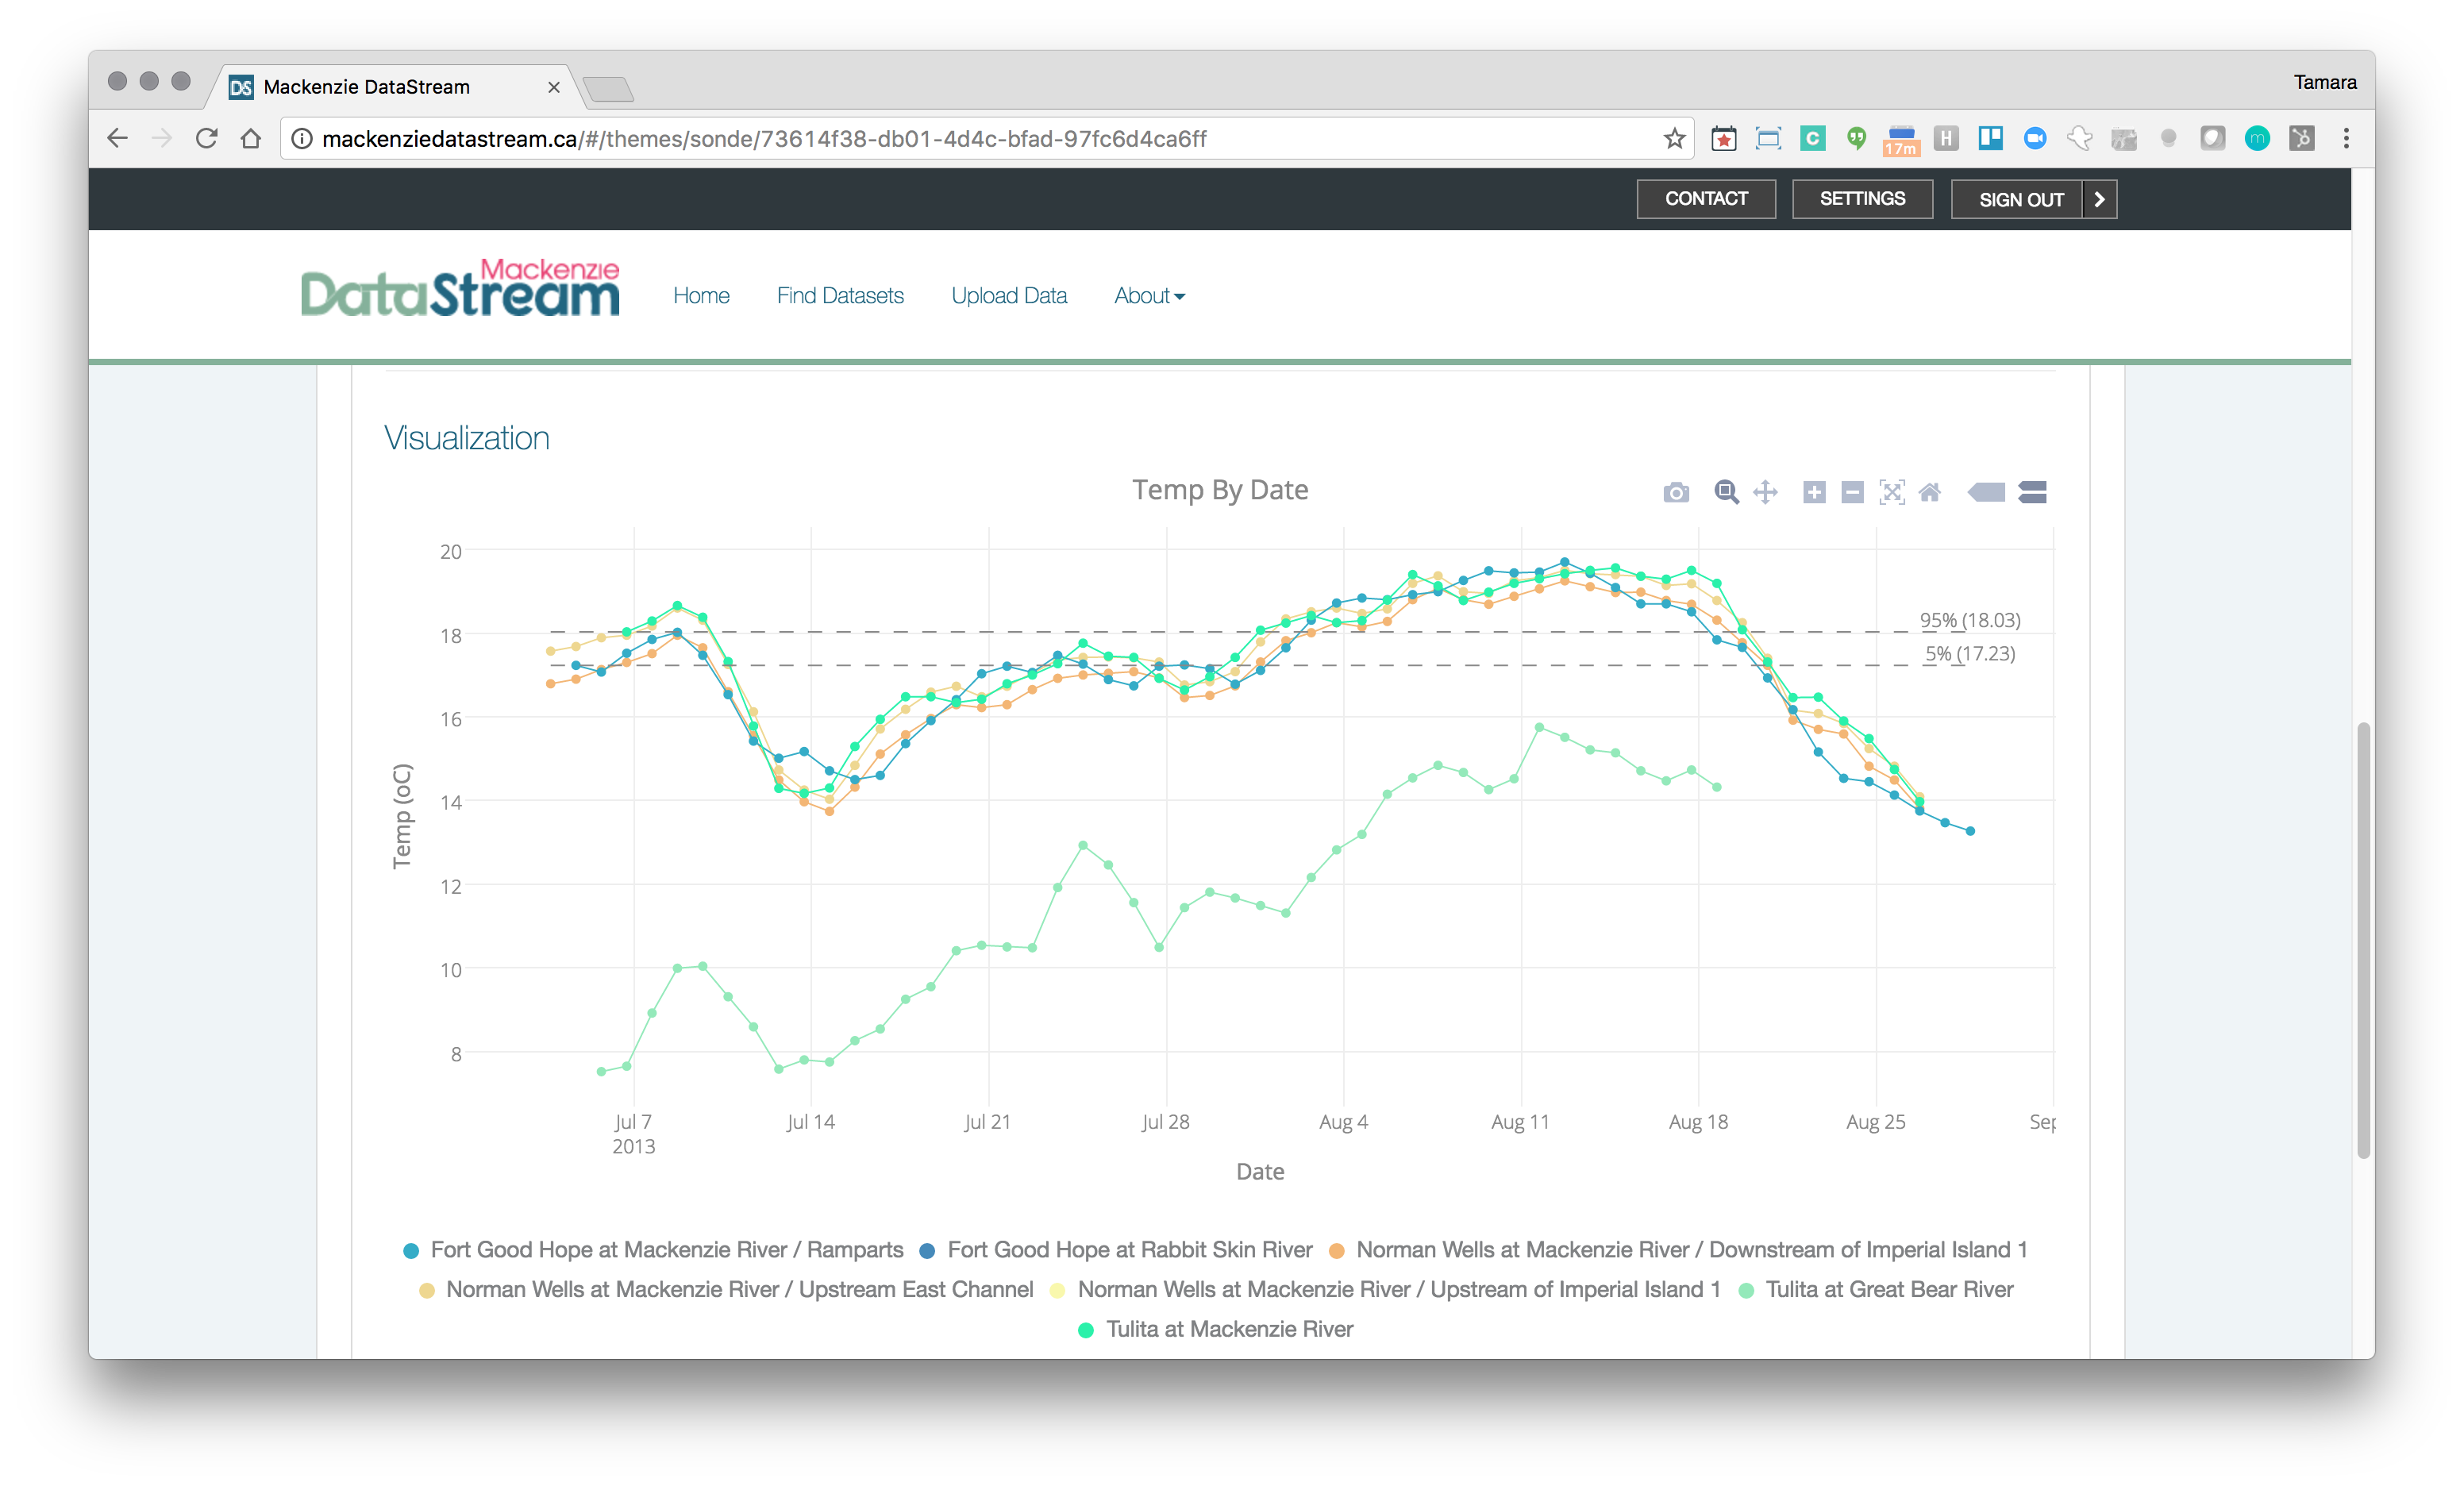Open Find Datasets navigation menu item

point(840,294)
